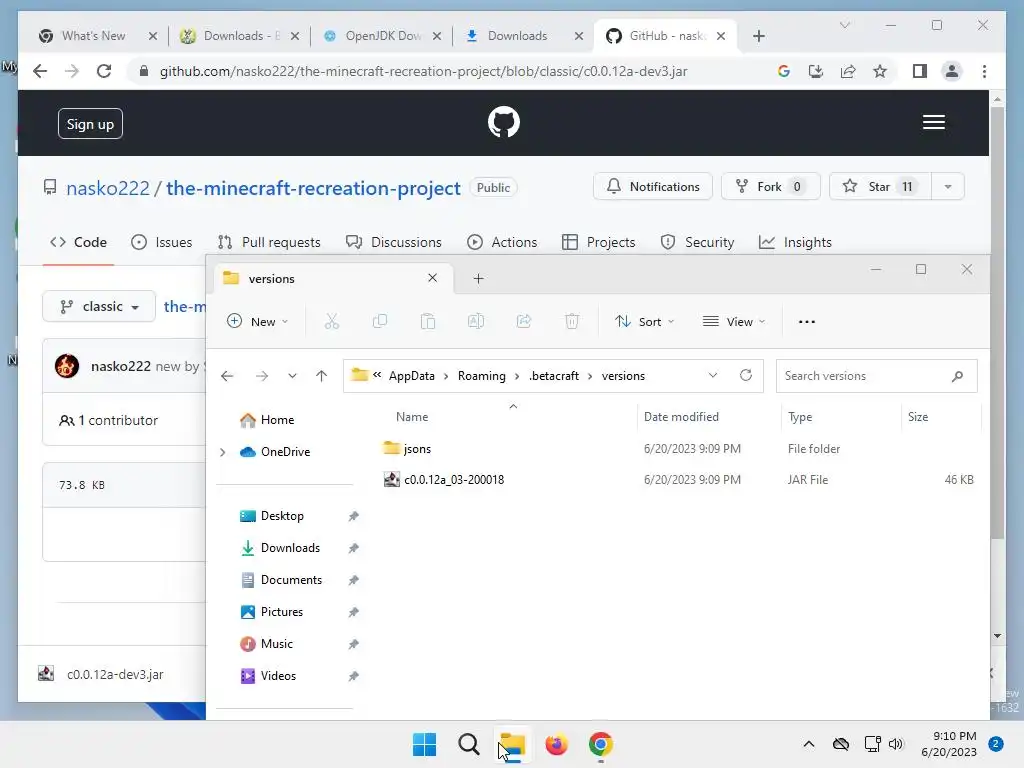Screen dimensions: 1024x768
Task: Sort by the Date modified column header
Action: click(x=681, y=417)
